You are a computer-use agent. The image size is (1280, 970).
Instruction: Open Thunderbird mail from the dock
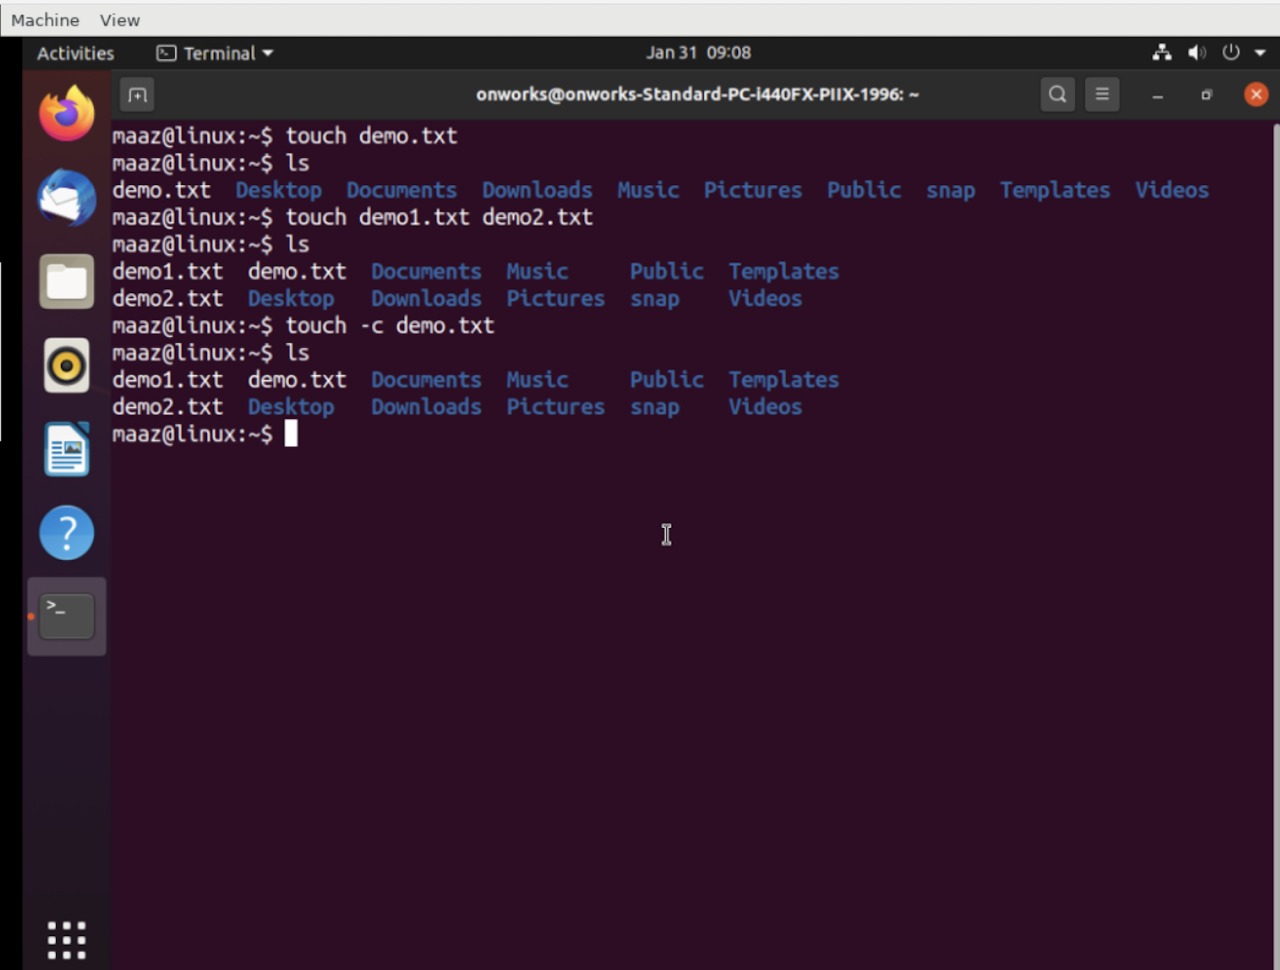pos(67,197)
